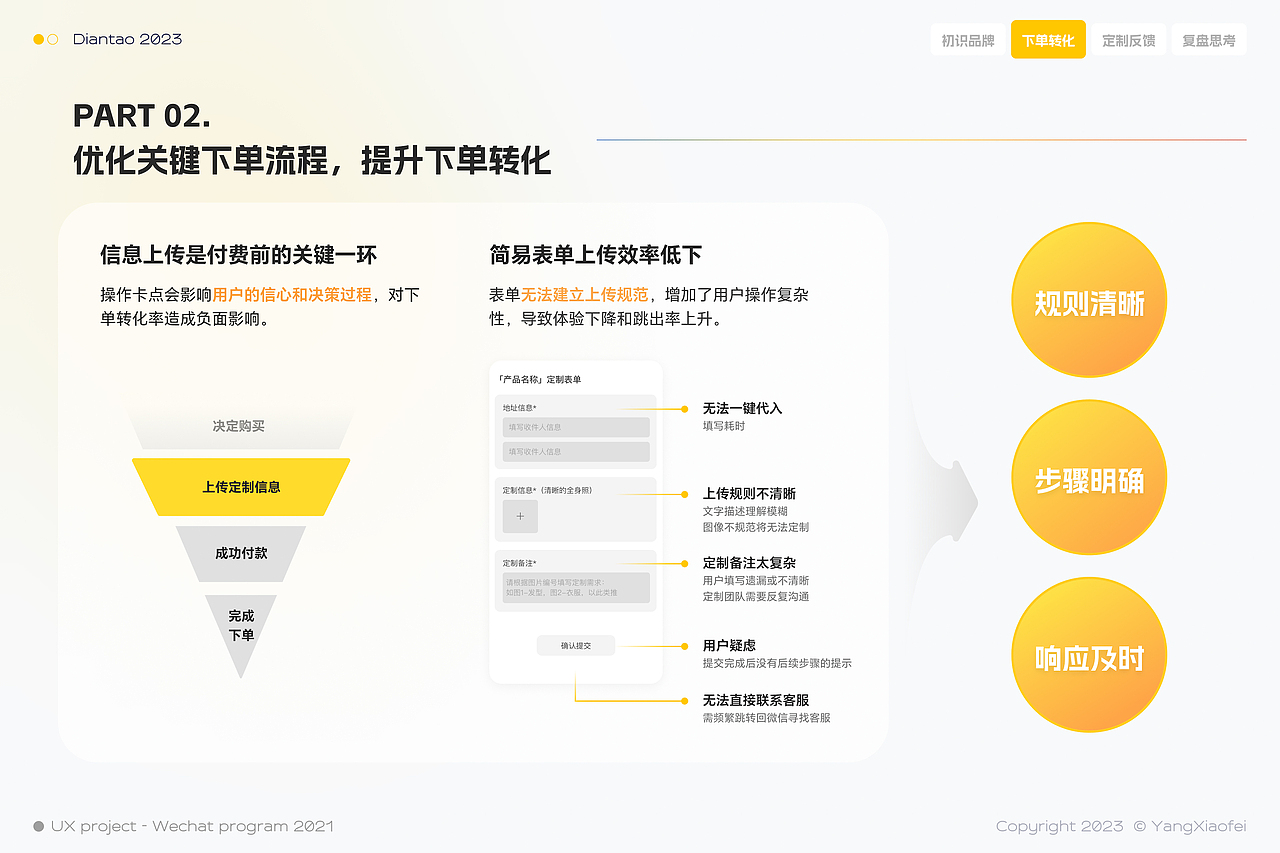
Task: Open the 初识品牌 tab
Action: [968, 40]
